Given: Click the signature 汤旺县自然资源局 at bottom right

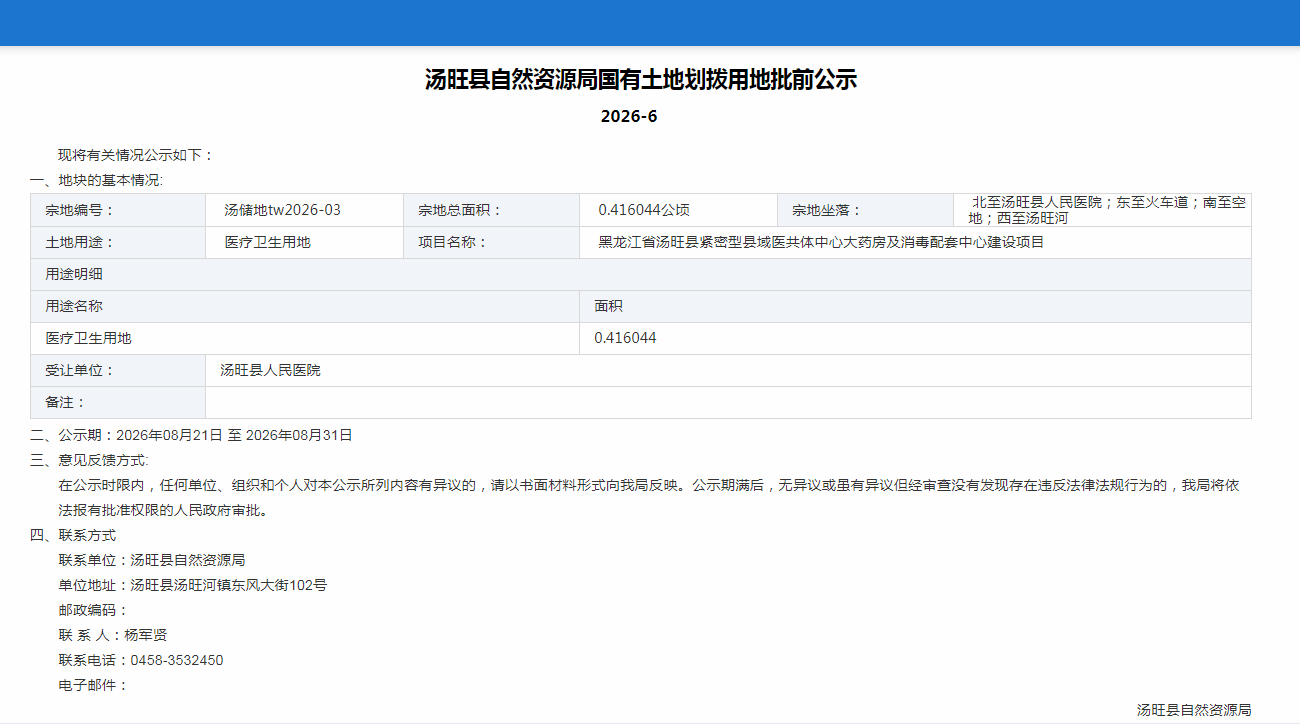Looking at the screenshot, I should 1194,710.
